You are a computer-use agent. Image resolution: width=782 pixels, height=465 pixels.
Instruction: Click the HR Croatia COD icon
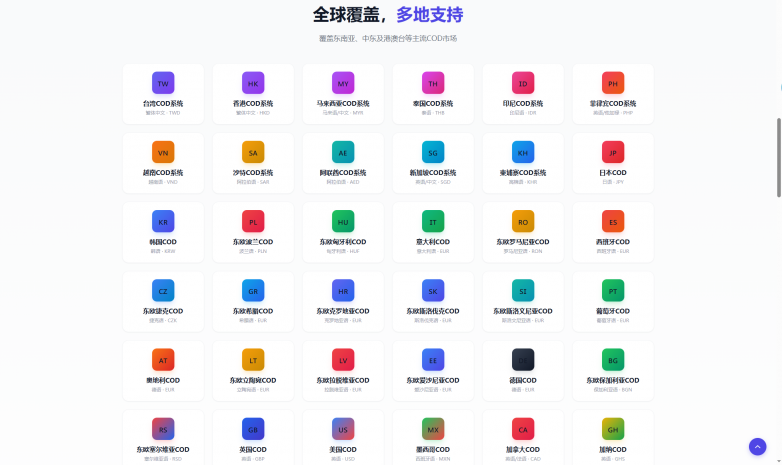click(x=343, y=291)
